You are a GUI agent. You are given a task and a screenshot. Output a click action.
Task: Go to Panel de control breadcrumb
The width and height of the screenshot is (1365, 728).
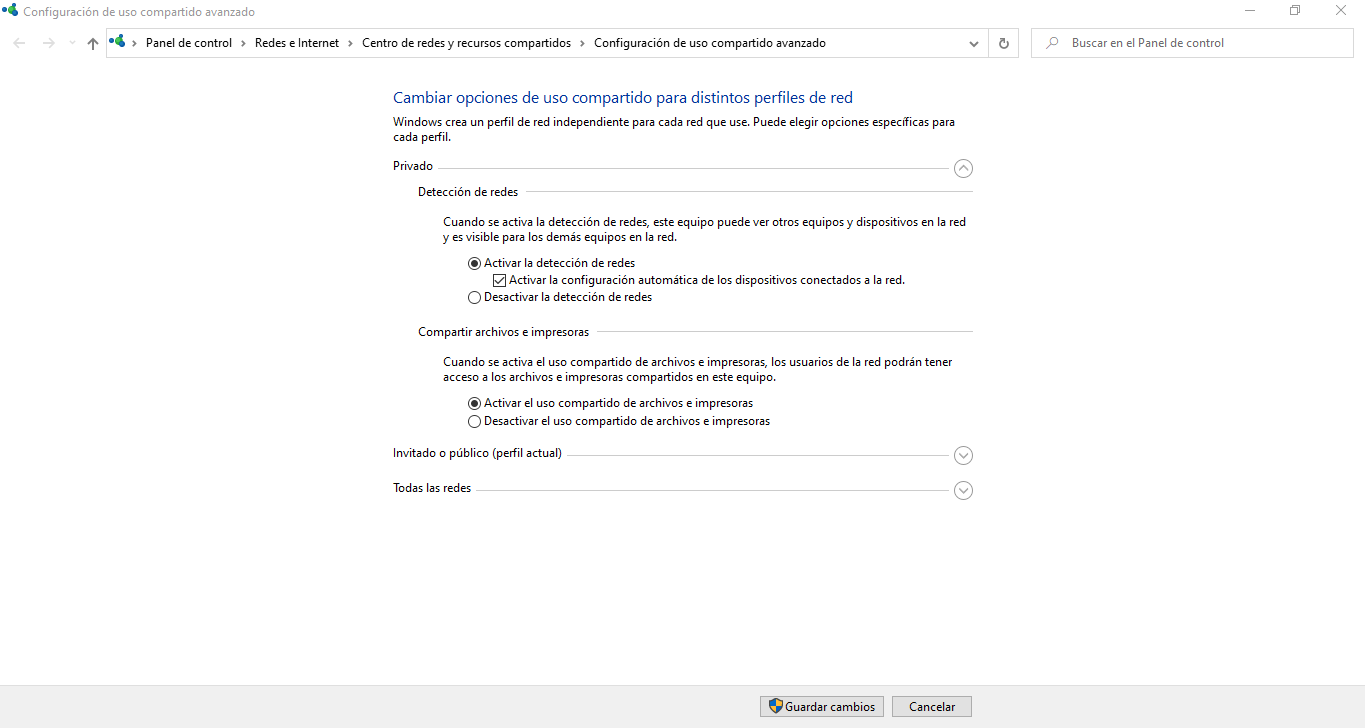(x=188, y=43)
